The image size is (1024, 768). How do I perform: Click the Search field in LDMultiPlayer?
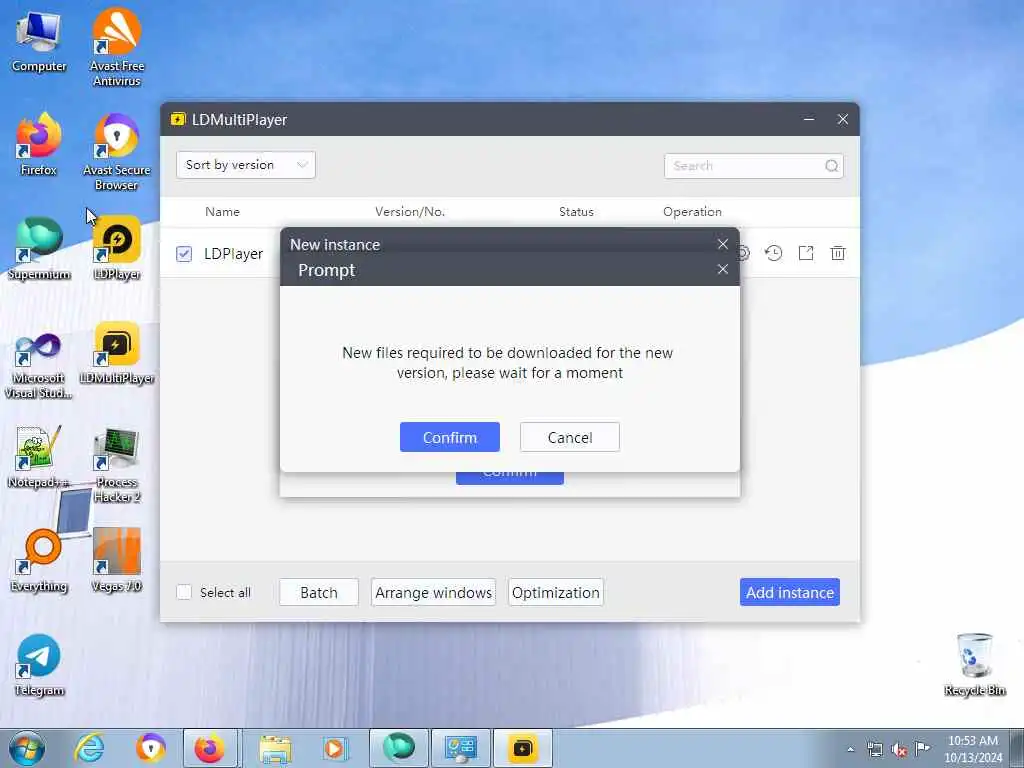[753, 166]
